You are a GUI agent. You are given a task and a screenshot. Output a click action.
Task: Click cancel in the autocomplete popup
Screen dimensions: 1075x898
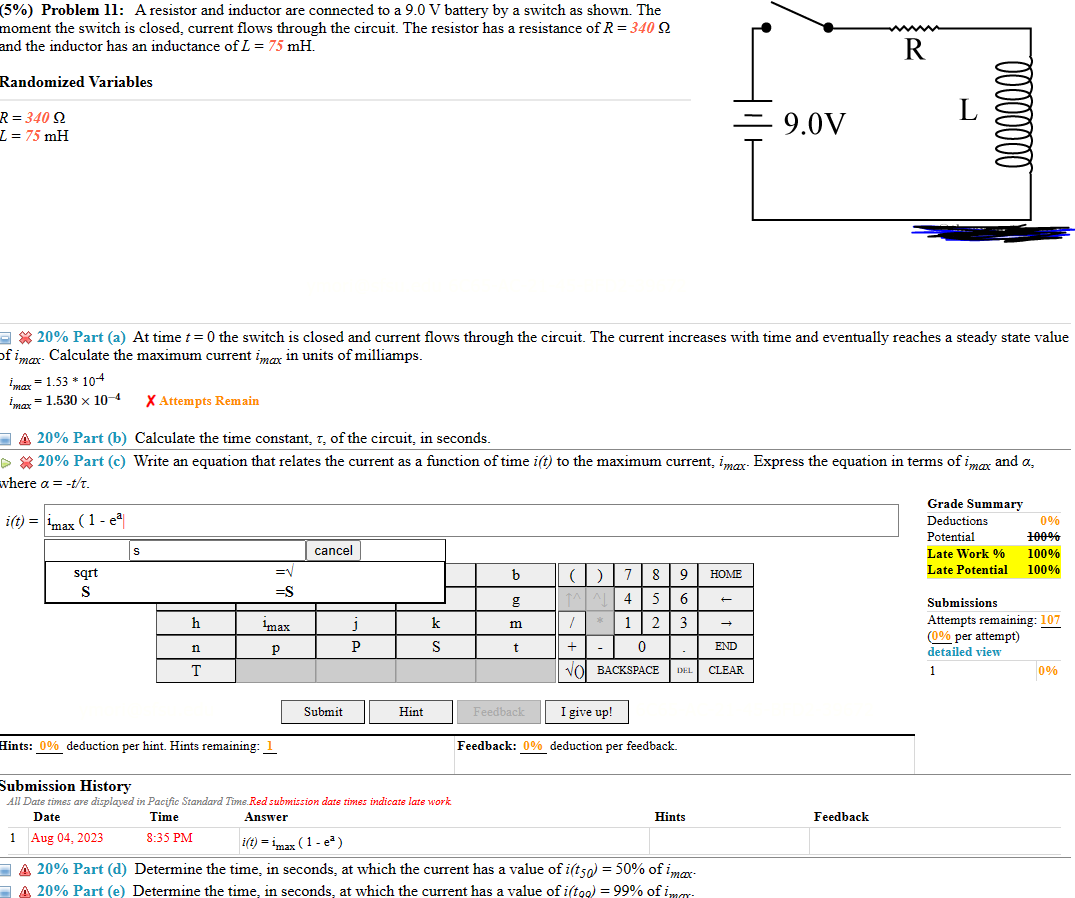(333, 550)
